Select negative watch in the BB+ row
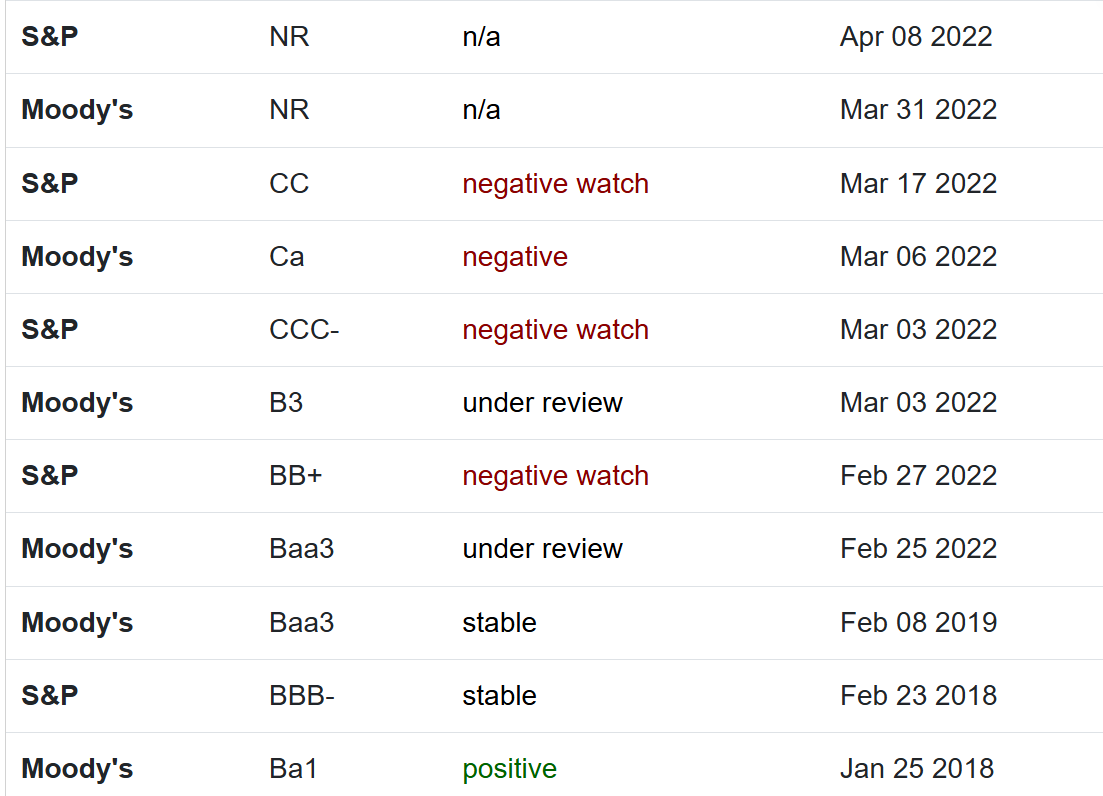The width and height of the screenshot is (1103, 796). pos(555,476)
